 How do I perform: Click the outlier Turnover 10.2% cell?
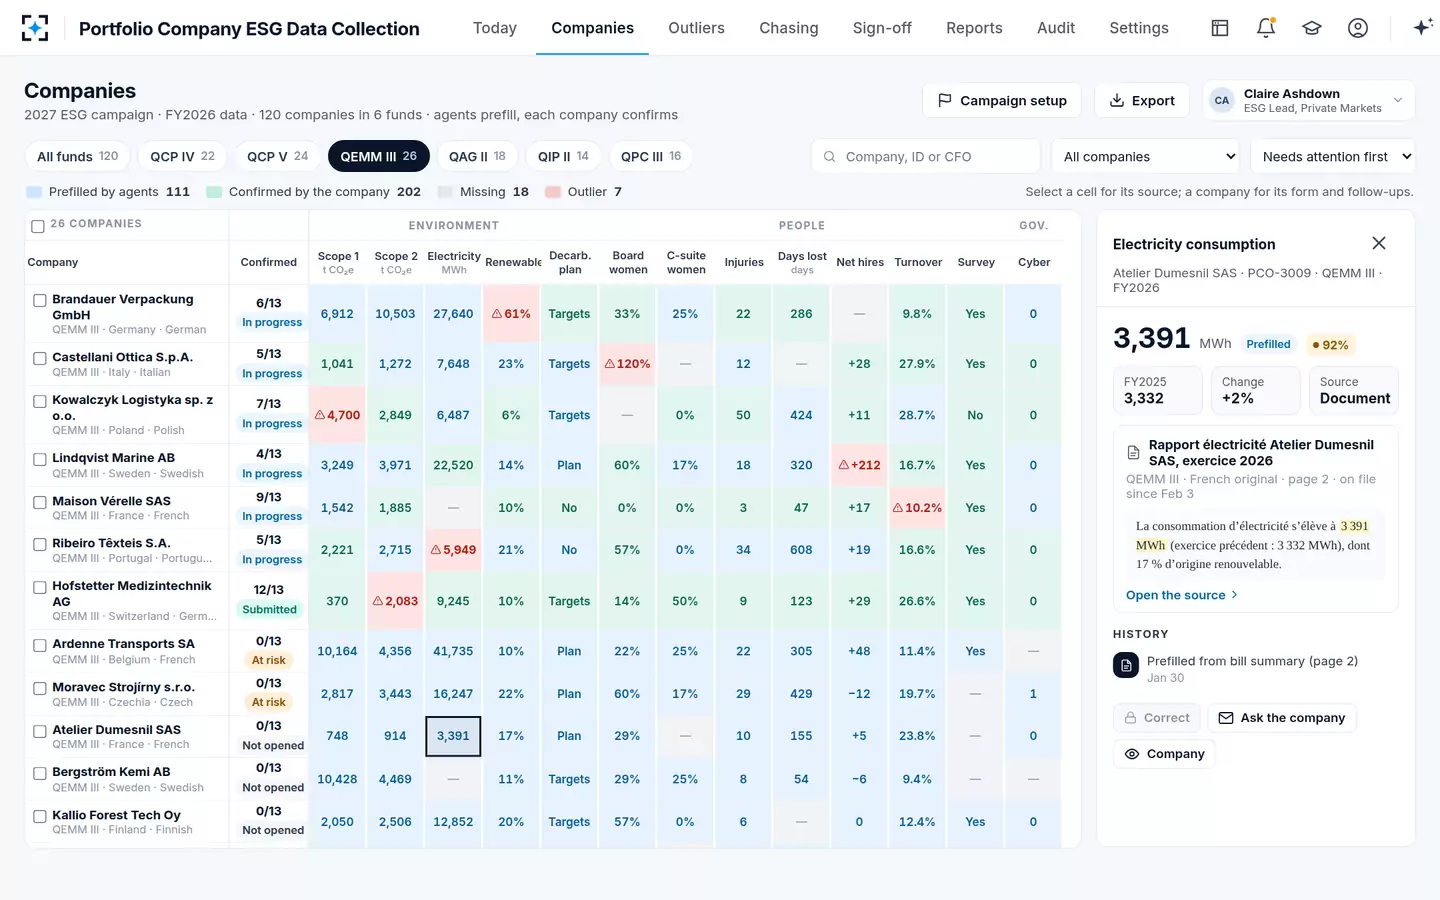click(917, 508)
